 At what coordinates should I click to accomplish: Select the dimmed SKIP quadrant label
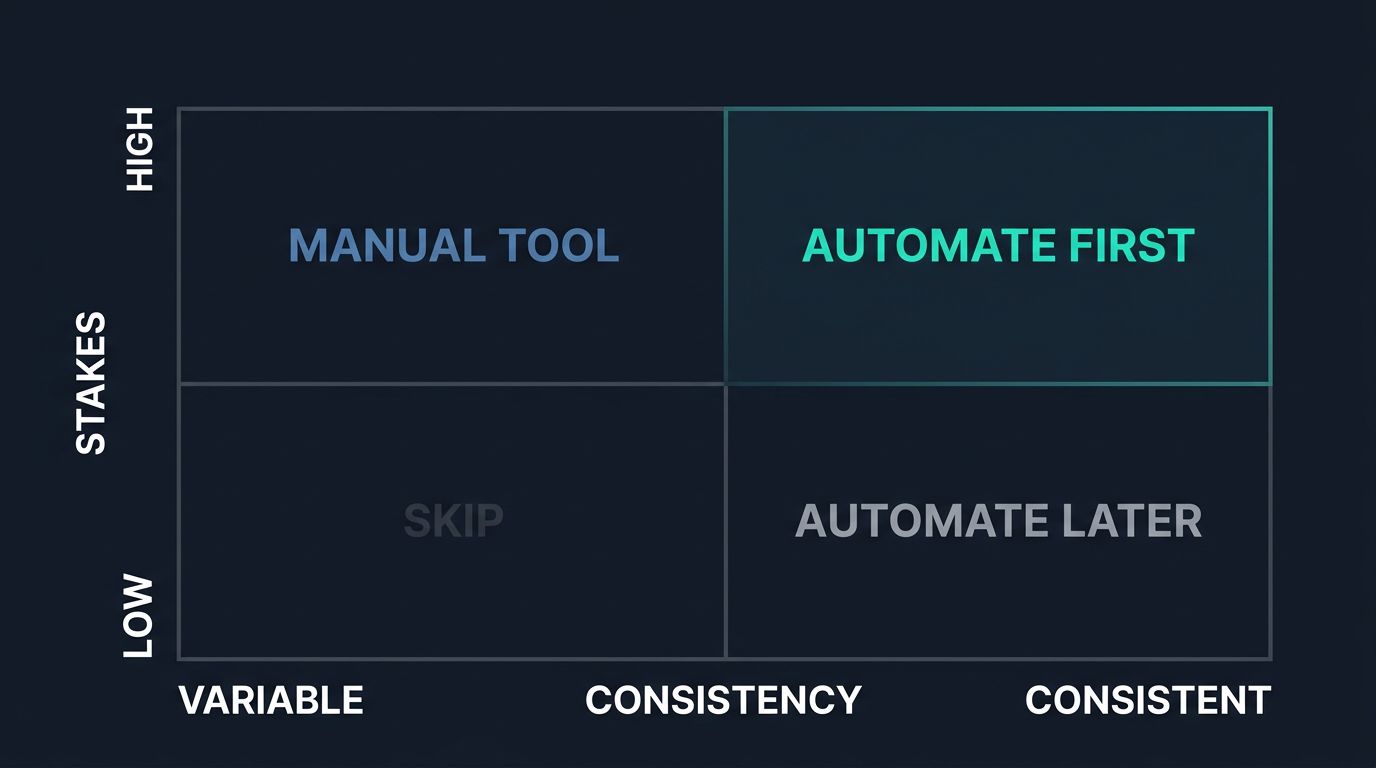pos(453,521)
